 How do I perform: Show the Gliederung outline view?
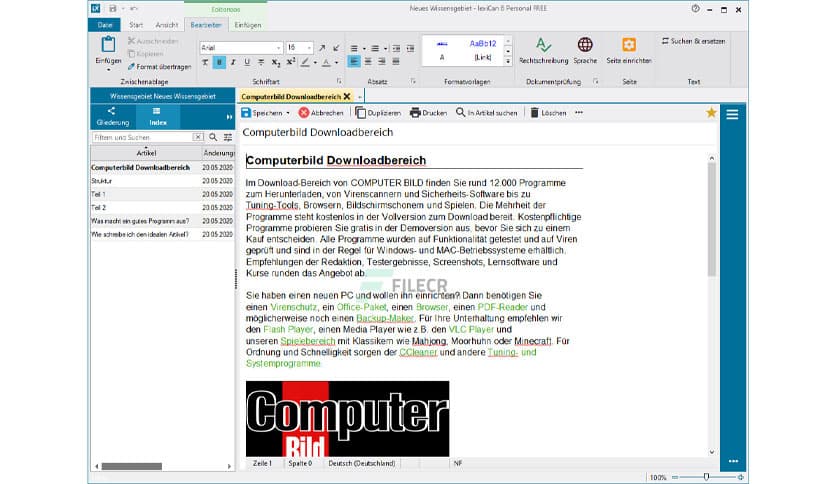tap(112, 116)
